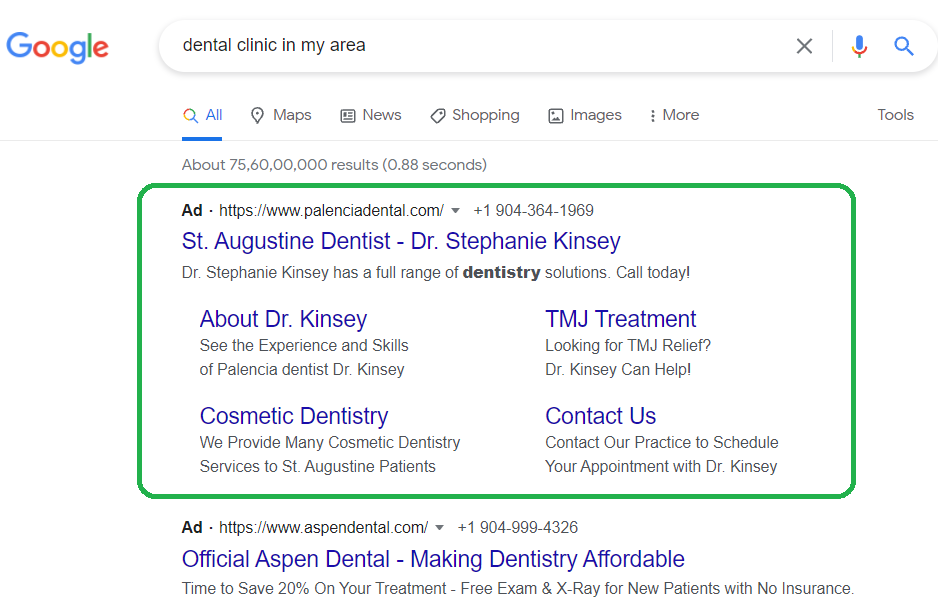
Task: Open the More menu
Action: point(674,115)
